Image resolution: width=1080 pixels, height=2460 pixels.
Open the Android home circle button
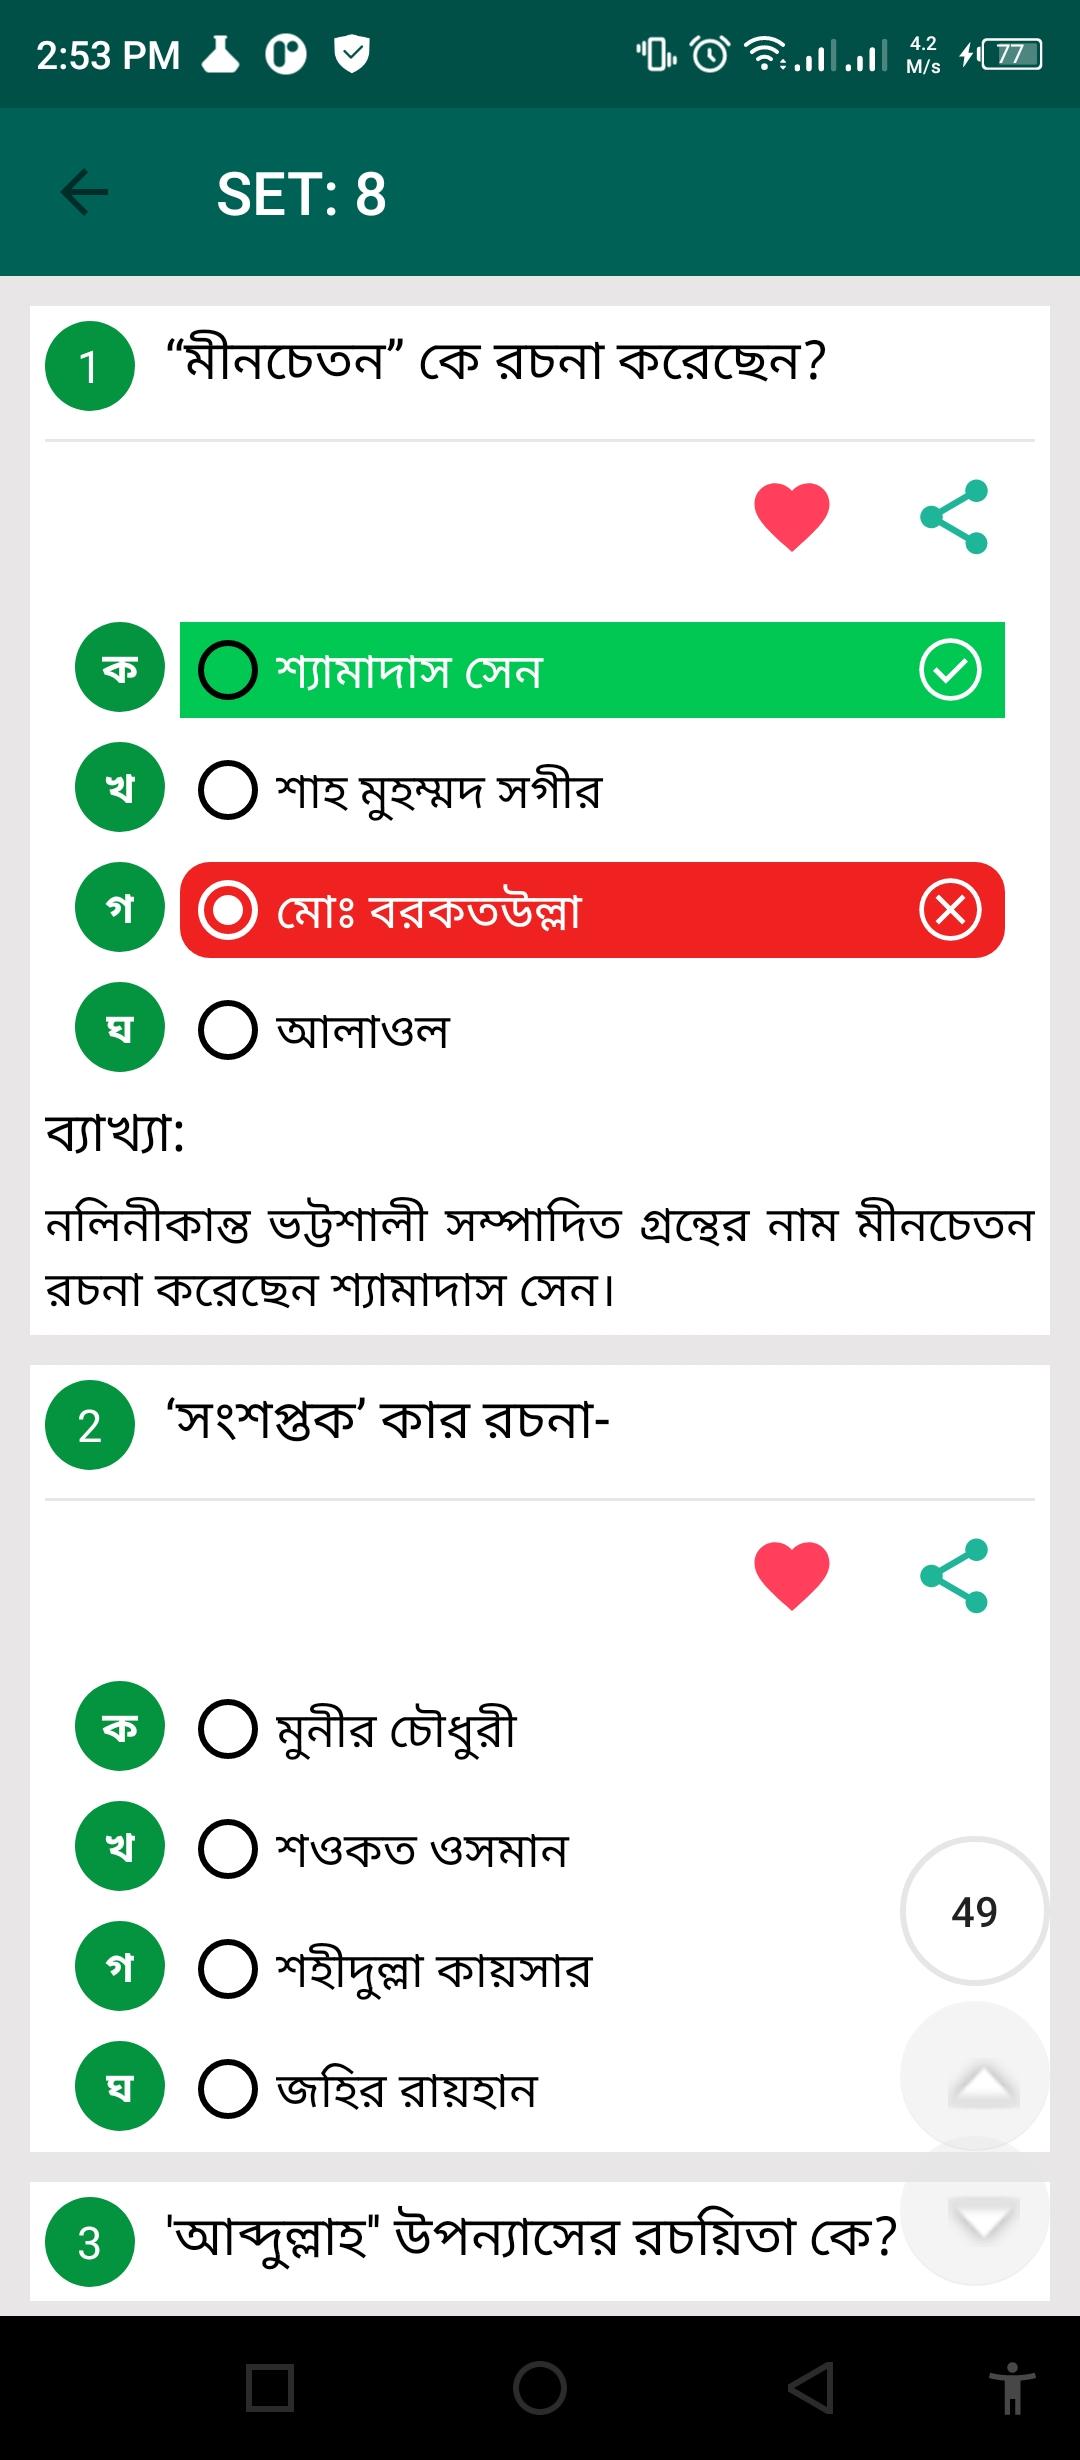[x=540, y=2388]
